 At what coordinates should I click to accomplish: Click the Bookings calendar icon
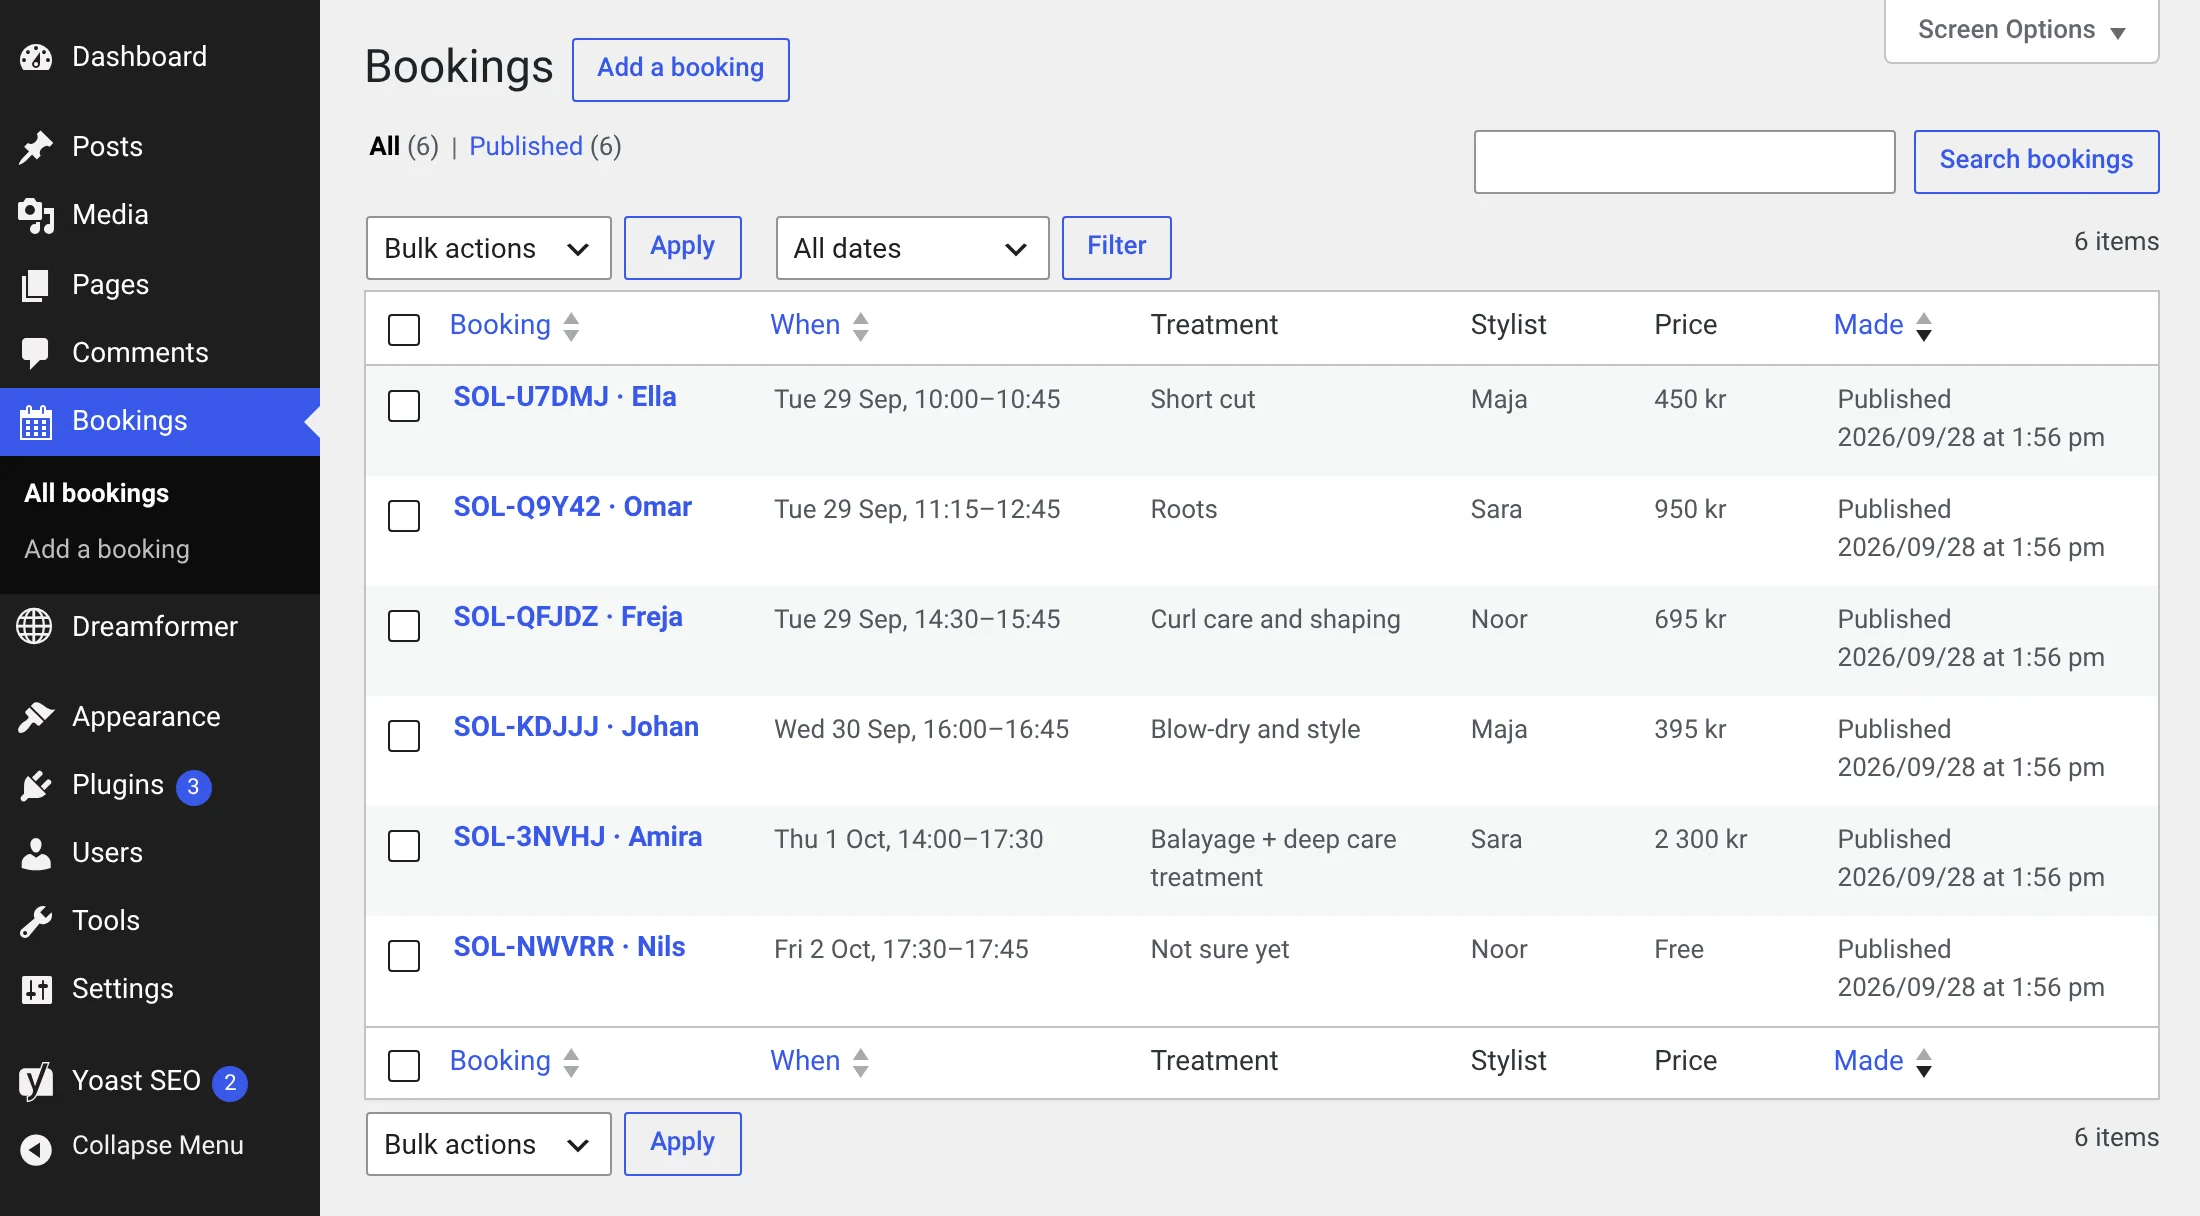36,421
